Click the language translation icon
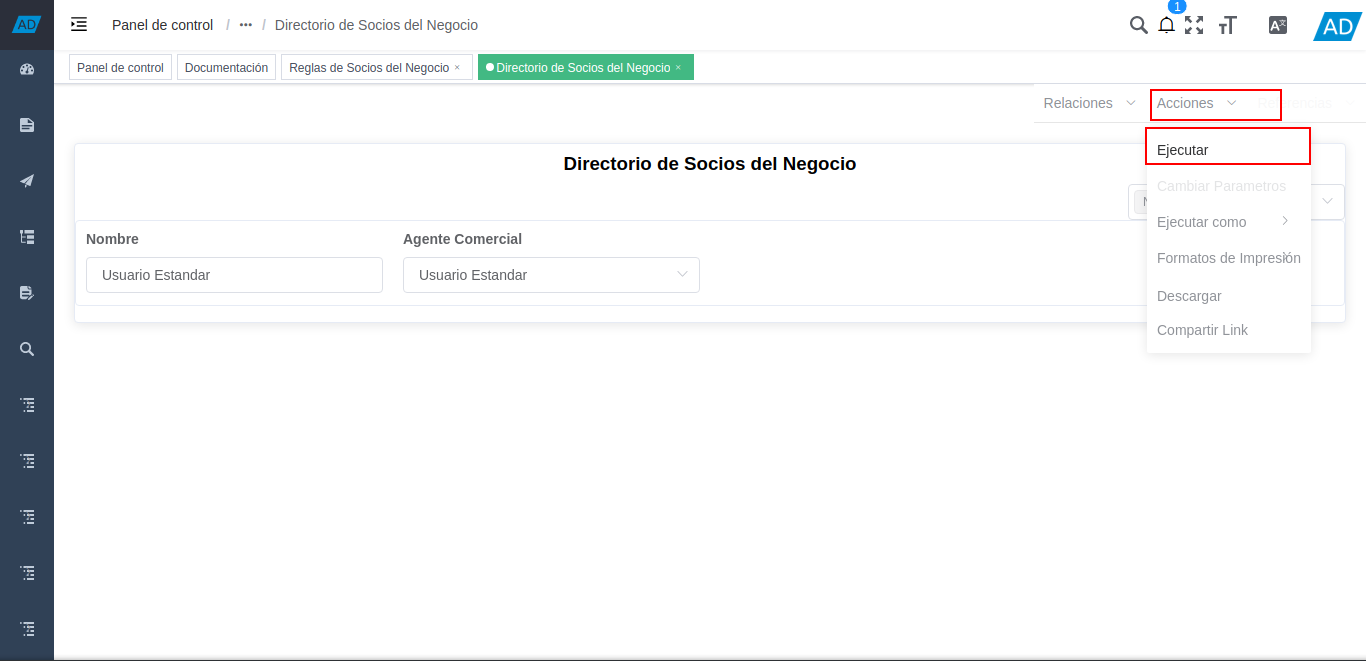This screenshot has height=661, width=1366. (x=1277, y=25)
